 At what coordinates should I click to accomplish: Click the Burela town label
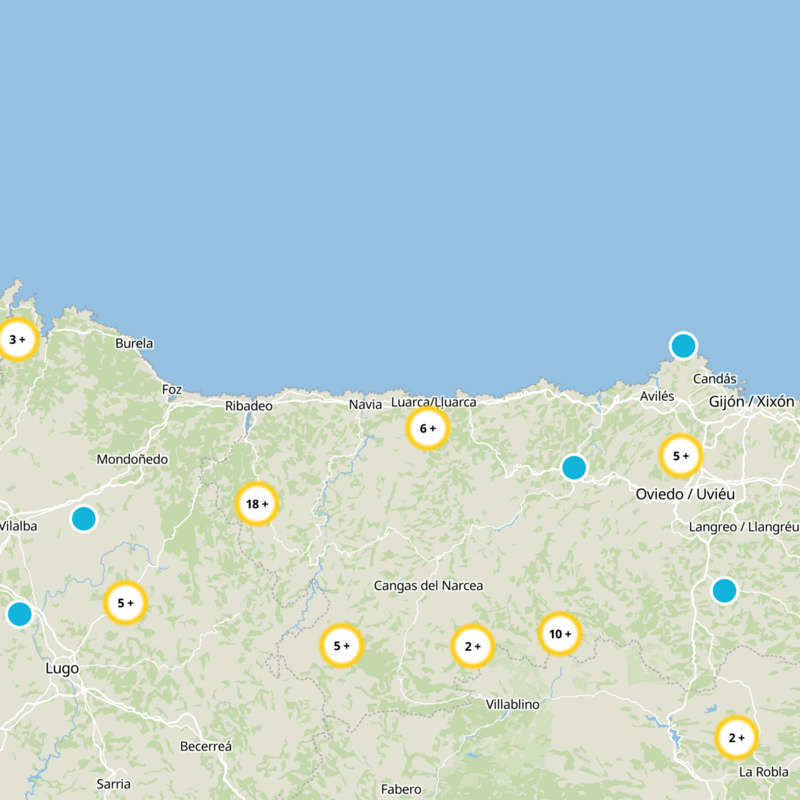click(x=134, y=343)
